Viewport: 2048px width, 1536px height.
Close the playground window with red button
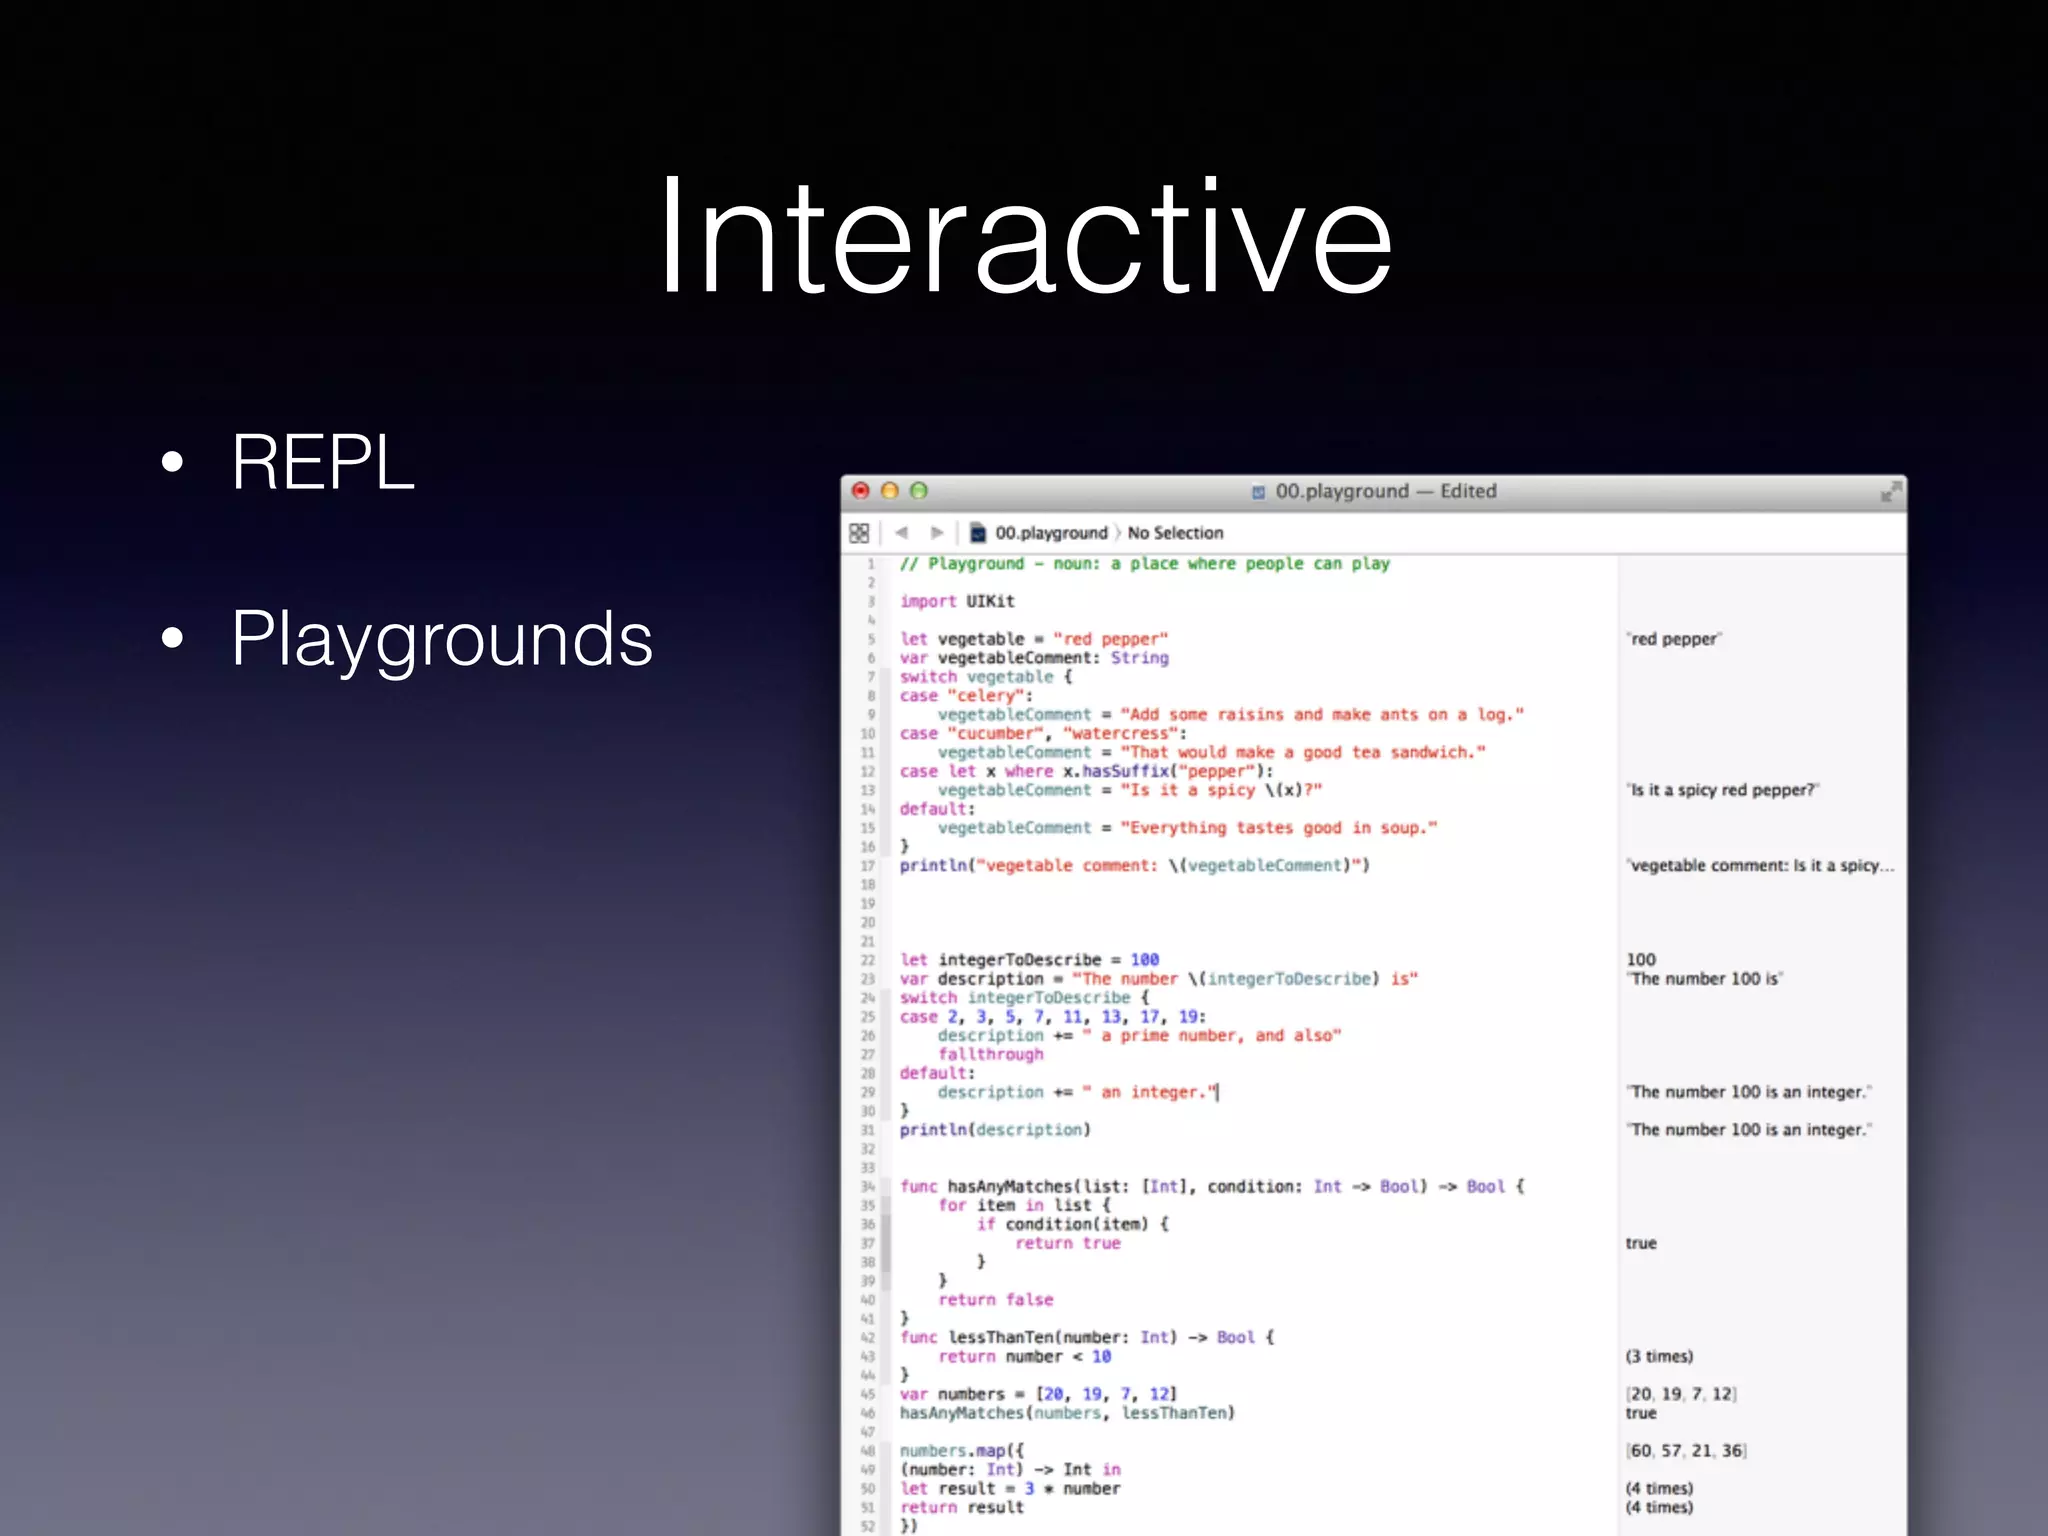[x=861, y=490]
